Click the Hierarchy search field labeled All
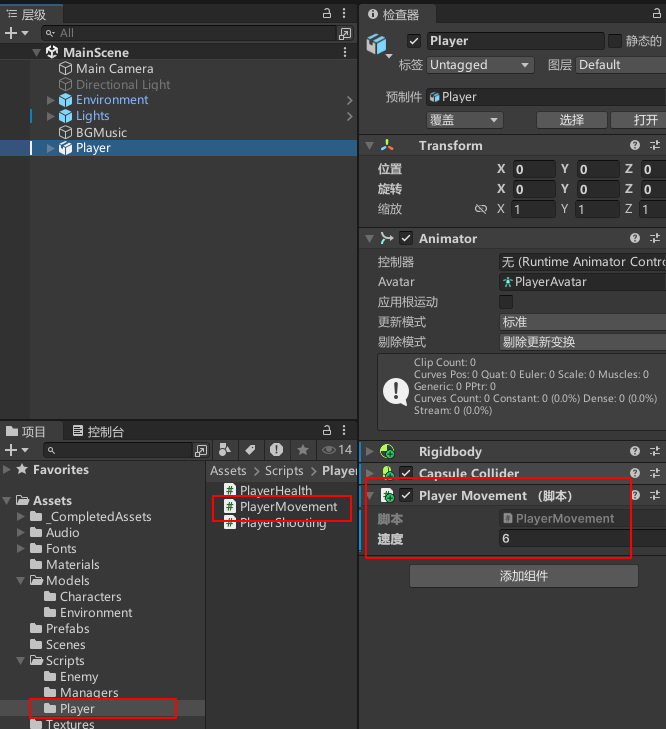This screenshot has width=666, height=729. (189, 33)
